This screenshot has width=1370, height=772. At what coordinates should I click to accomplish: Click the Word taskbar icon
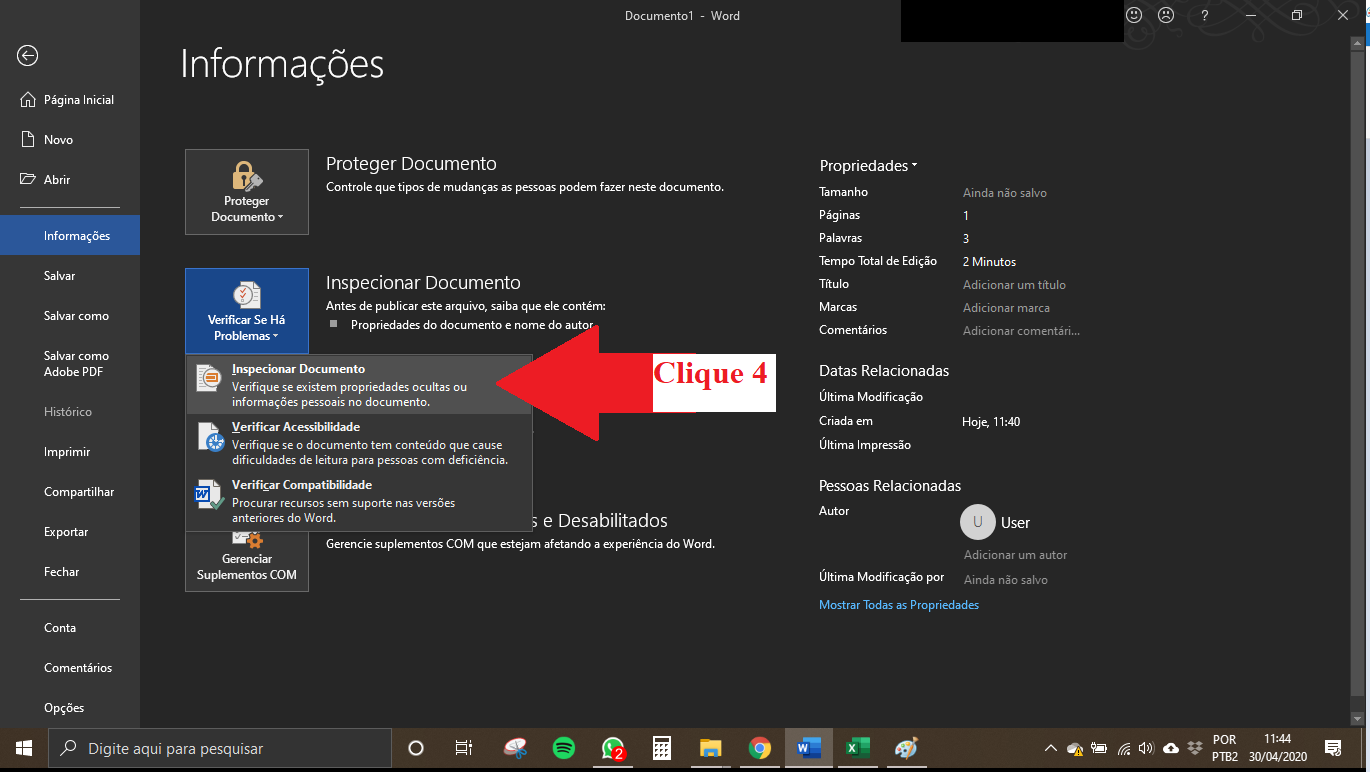click(x=809, y=748)
